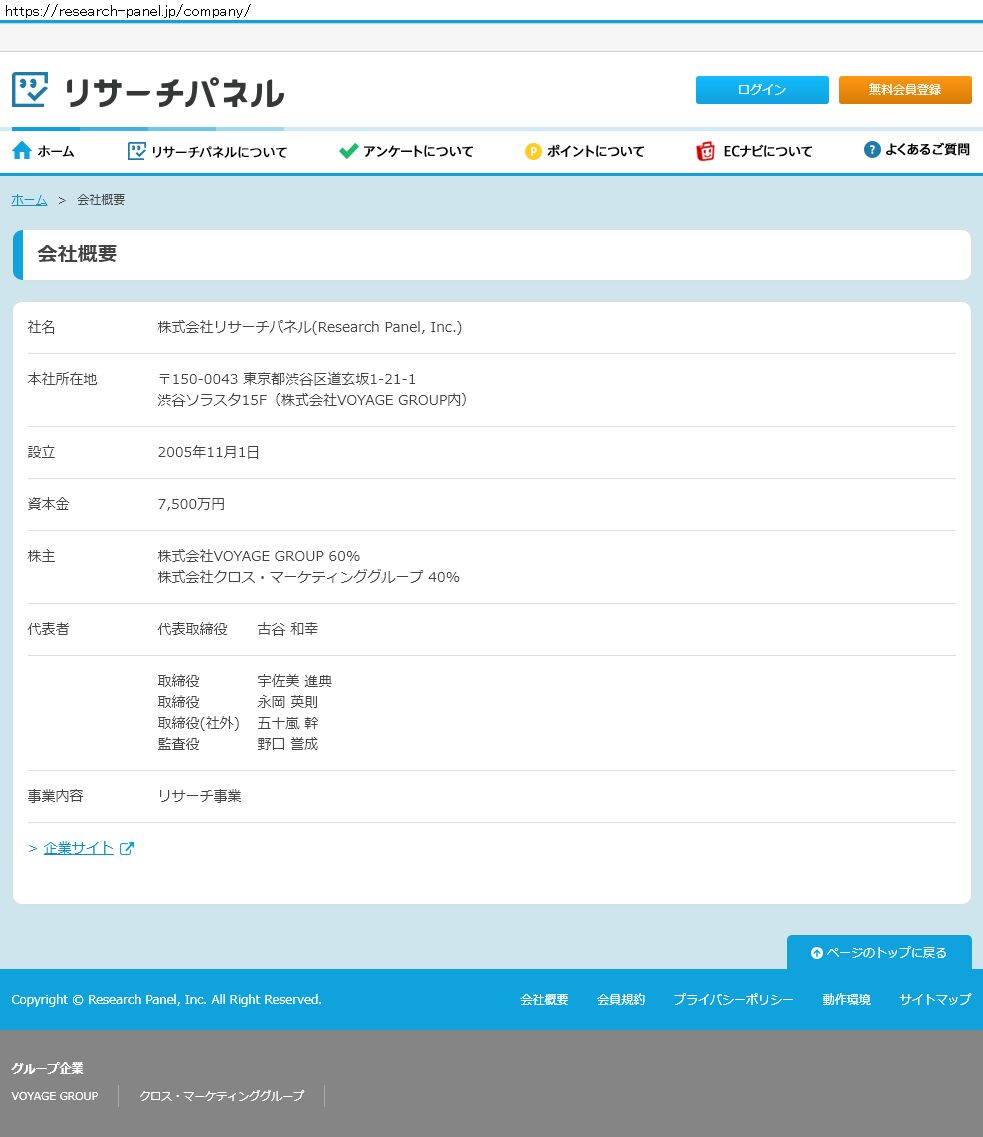
Task: Click the home house icon
Action: pos(22,151)
